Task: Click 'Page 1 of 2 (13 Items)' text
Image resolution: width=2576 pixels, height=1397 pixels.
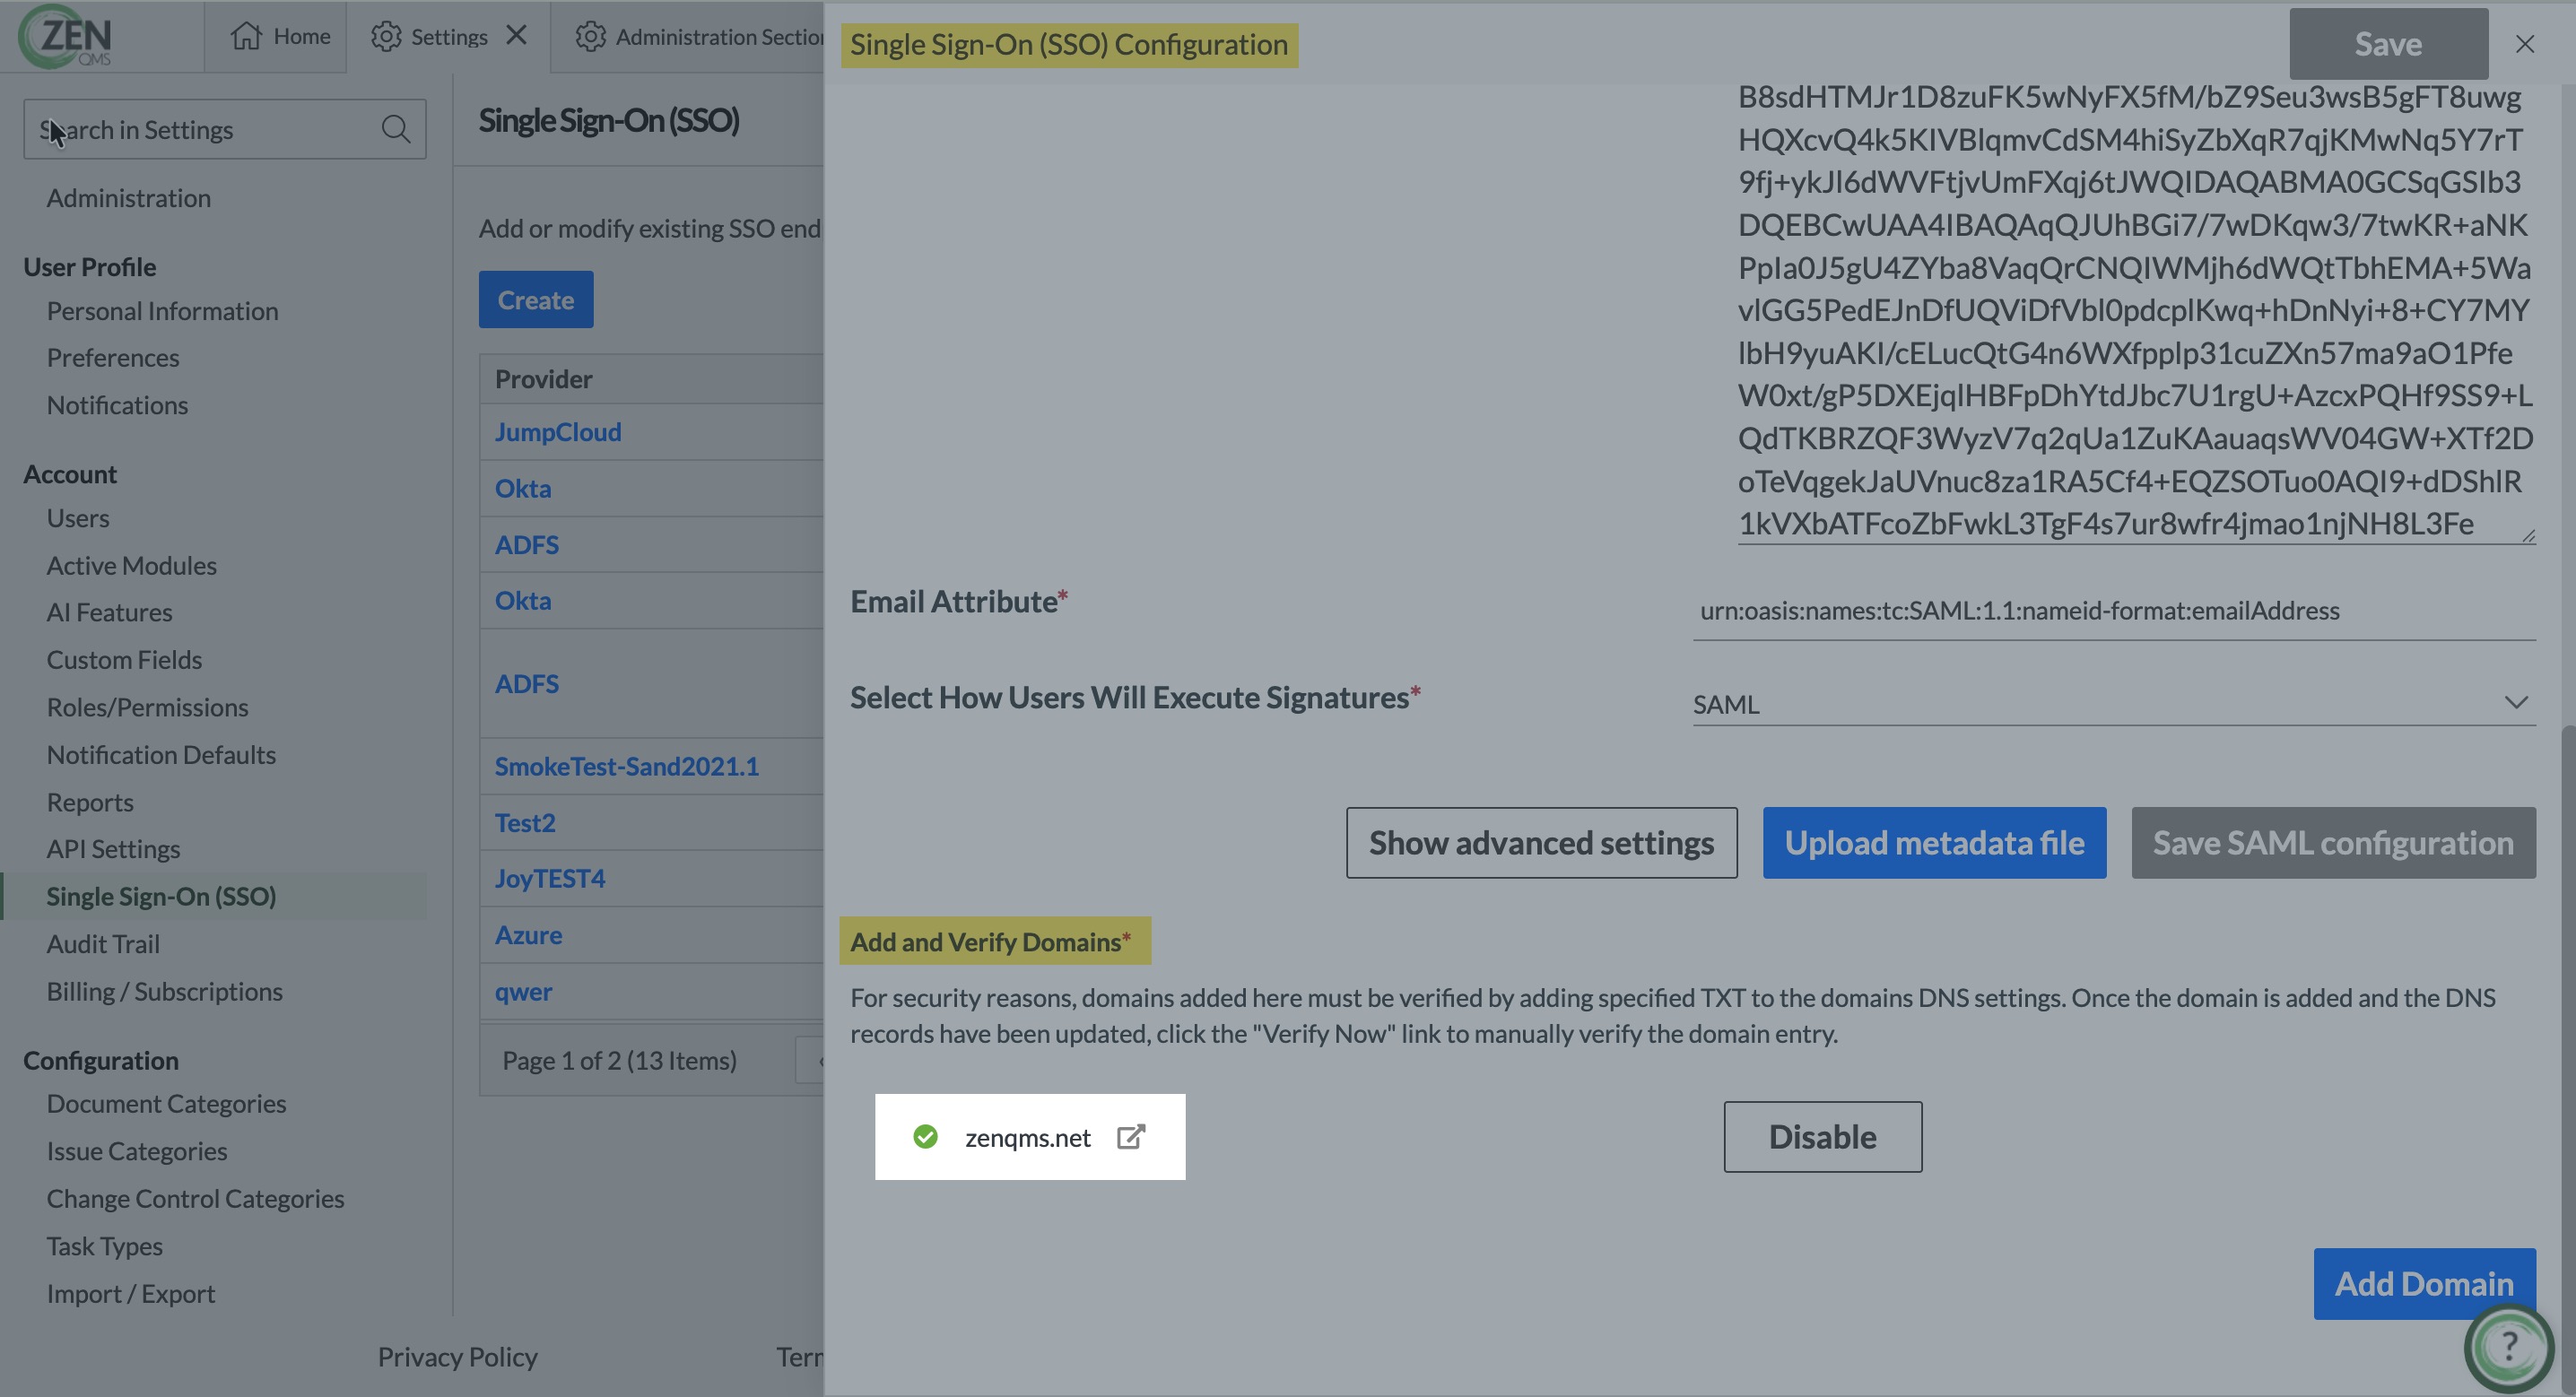Action: 619,1060
